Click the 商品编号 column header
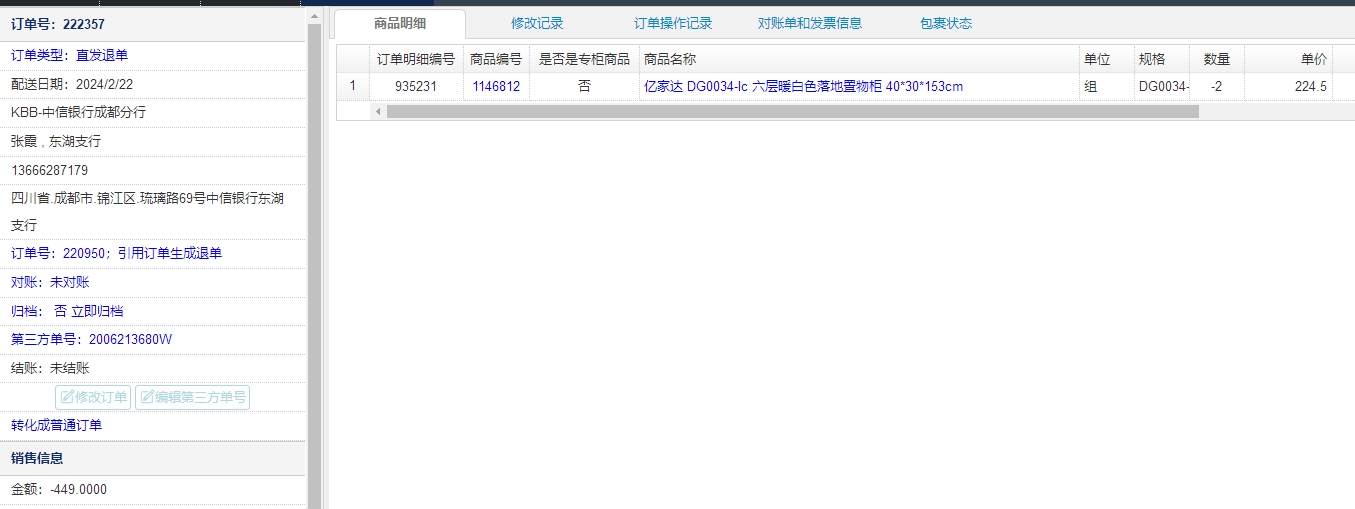Viewport: 1355px width, 509px height. point(496,60)
